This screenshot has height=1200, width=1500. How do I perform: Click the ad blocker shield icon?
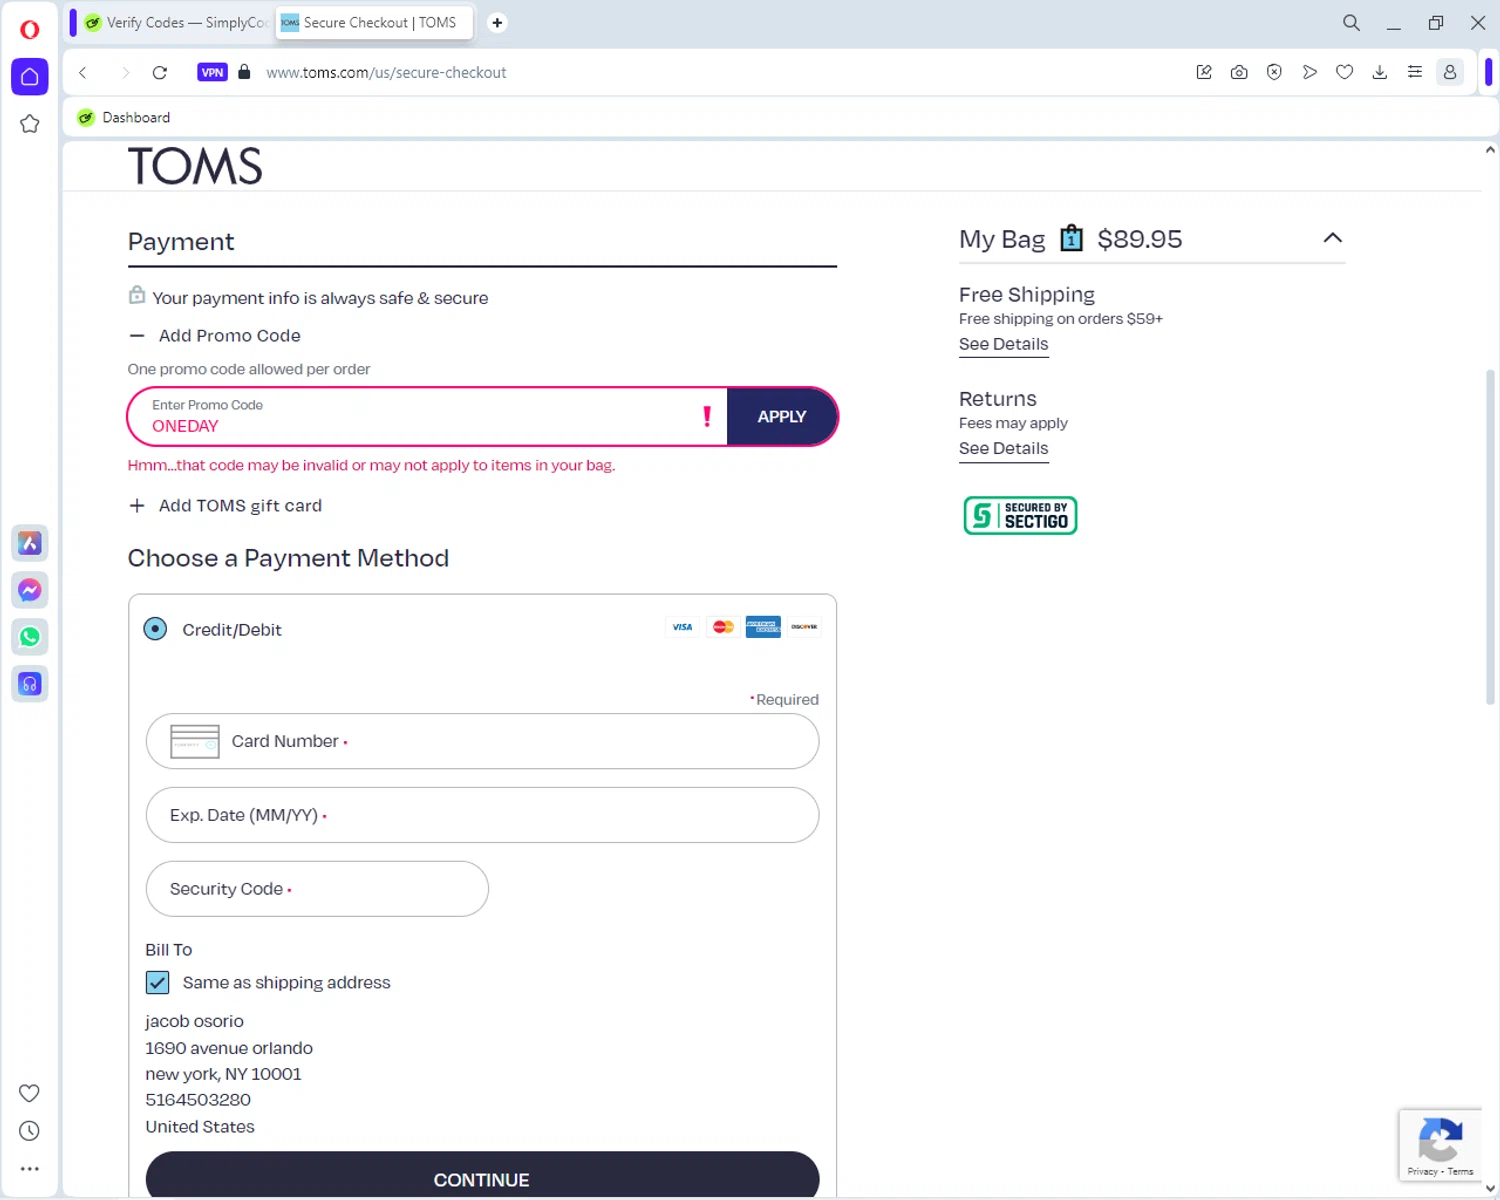(1274, 72)
